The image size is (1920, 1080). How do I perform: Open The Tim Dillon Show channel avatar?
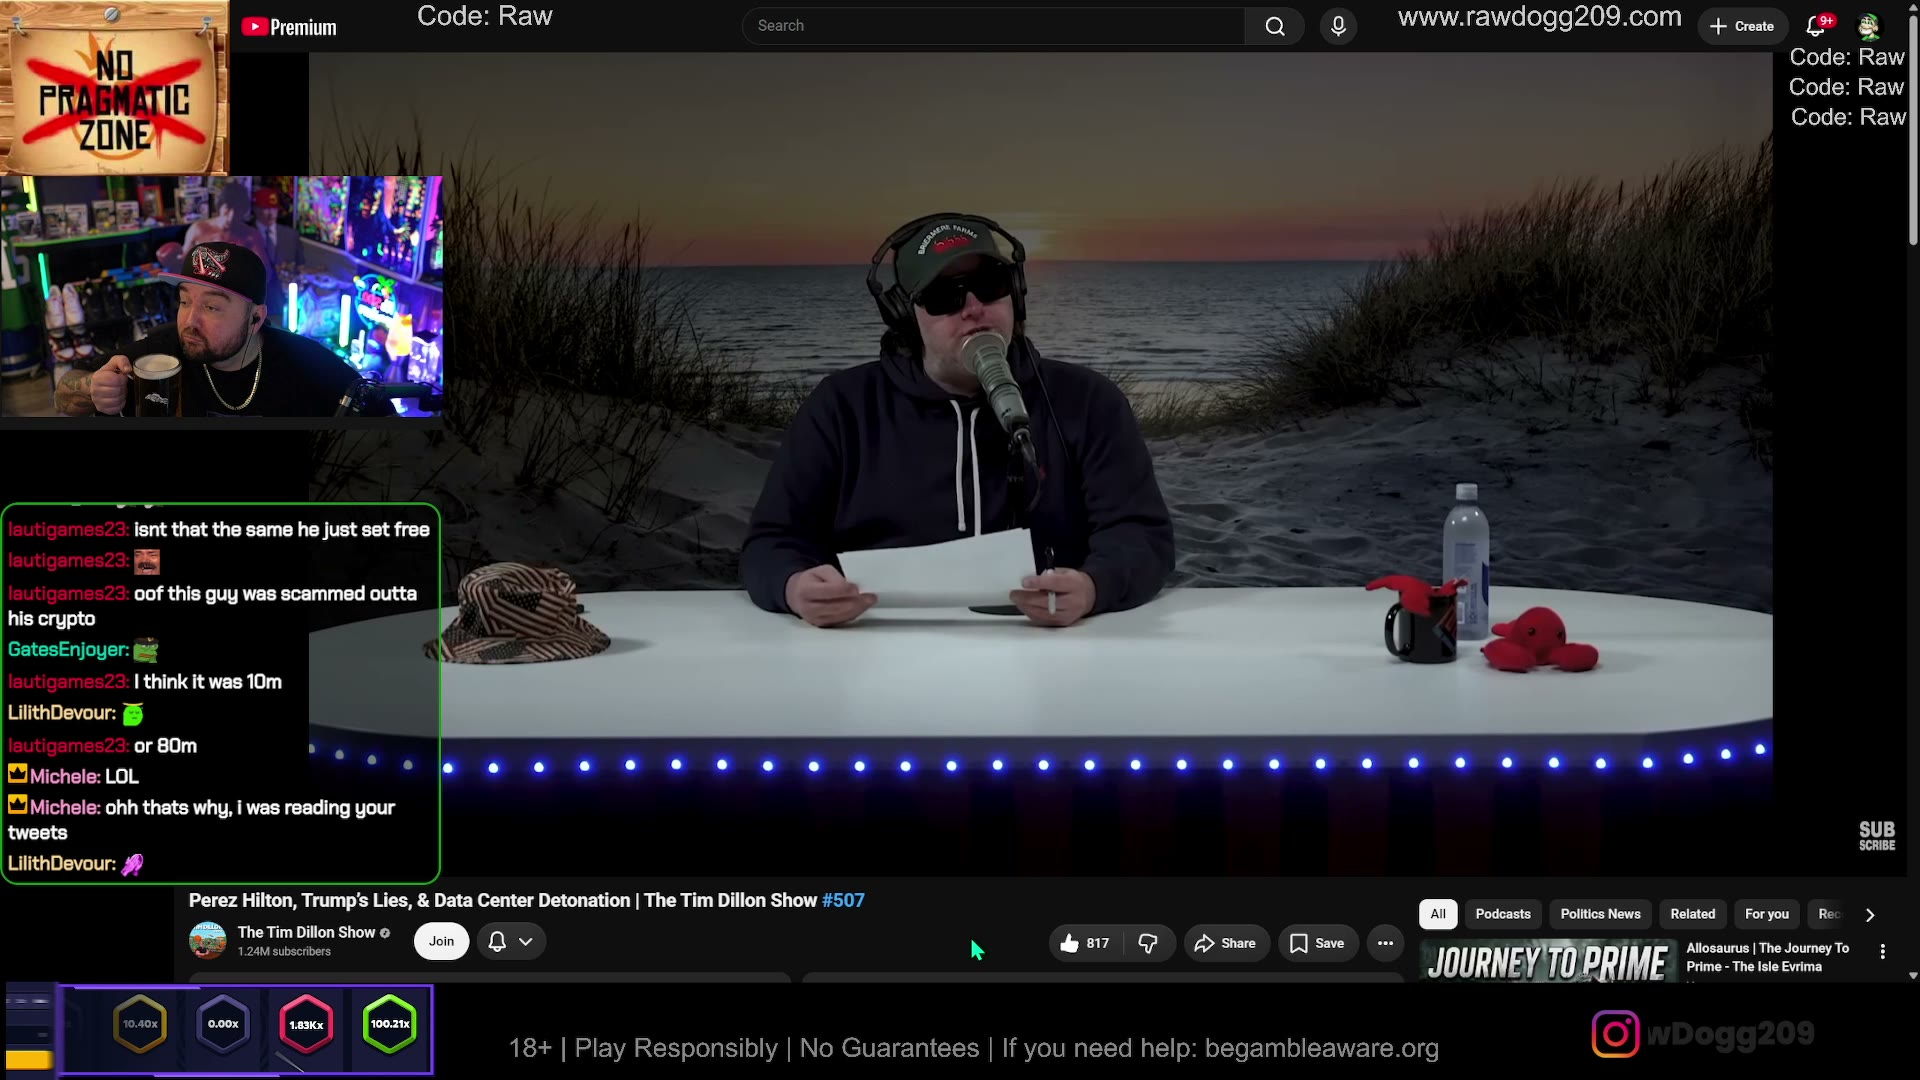[208, 940]
